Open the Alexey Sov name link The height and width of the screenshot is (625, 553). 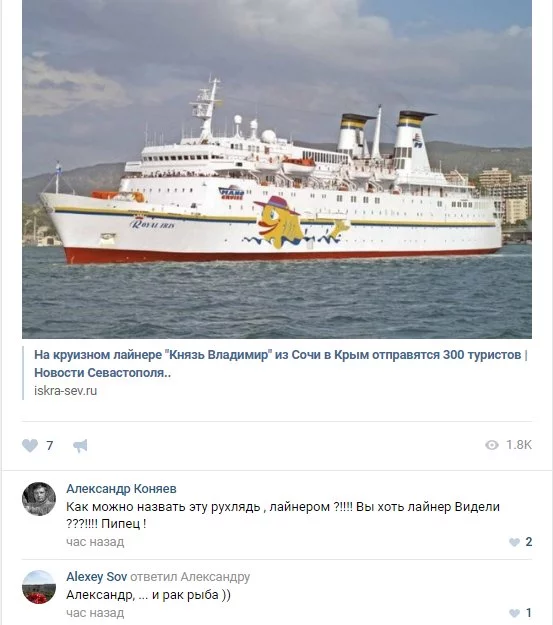click(x=96, y=576)
